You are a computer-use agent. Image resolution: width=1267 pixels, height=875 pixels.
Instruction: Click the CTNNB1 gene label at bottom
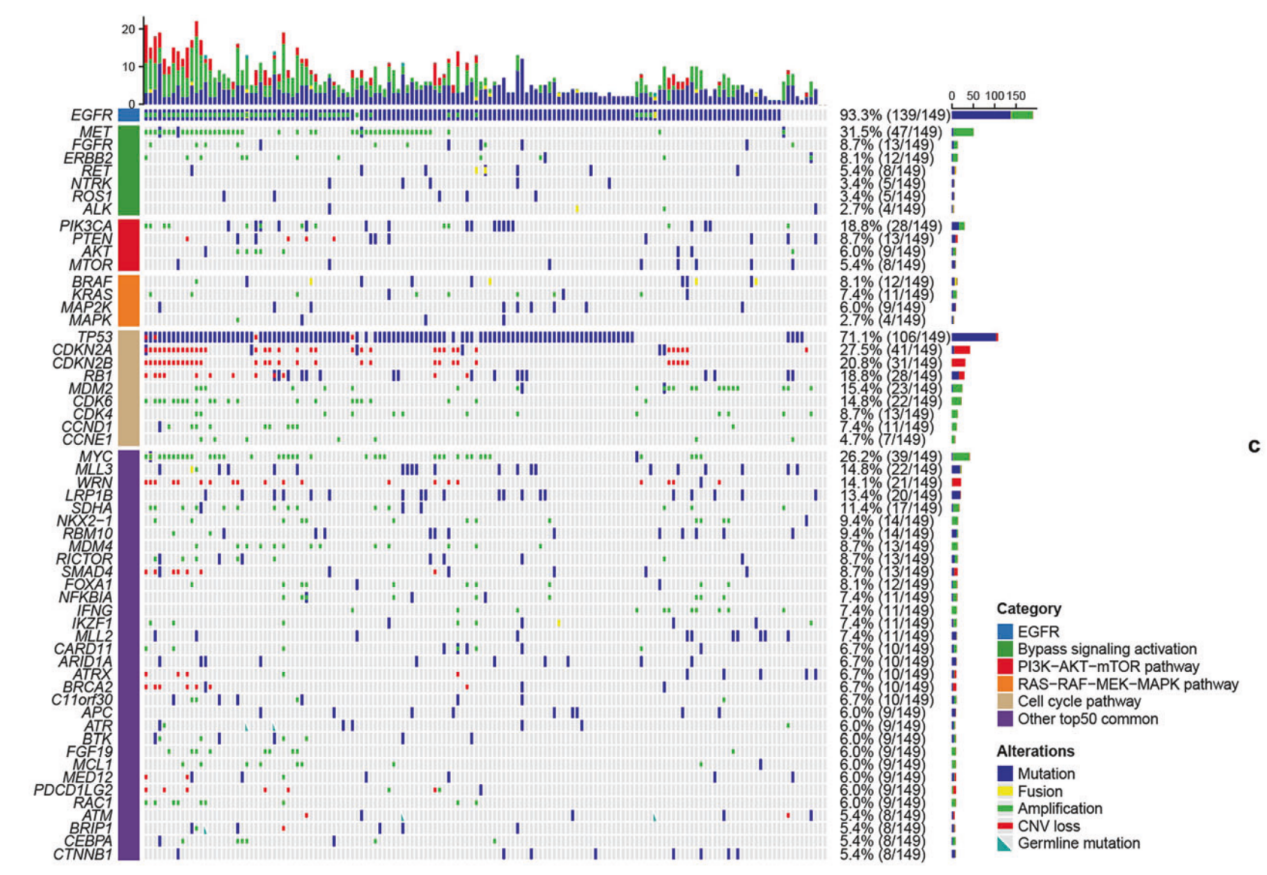[87, 854]
